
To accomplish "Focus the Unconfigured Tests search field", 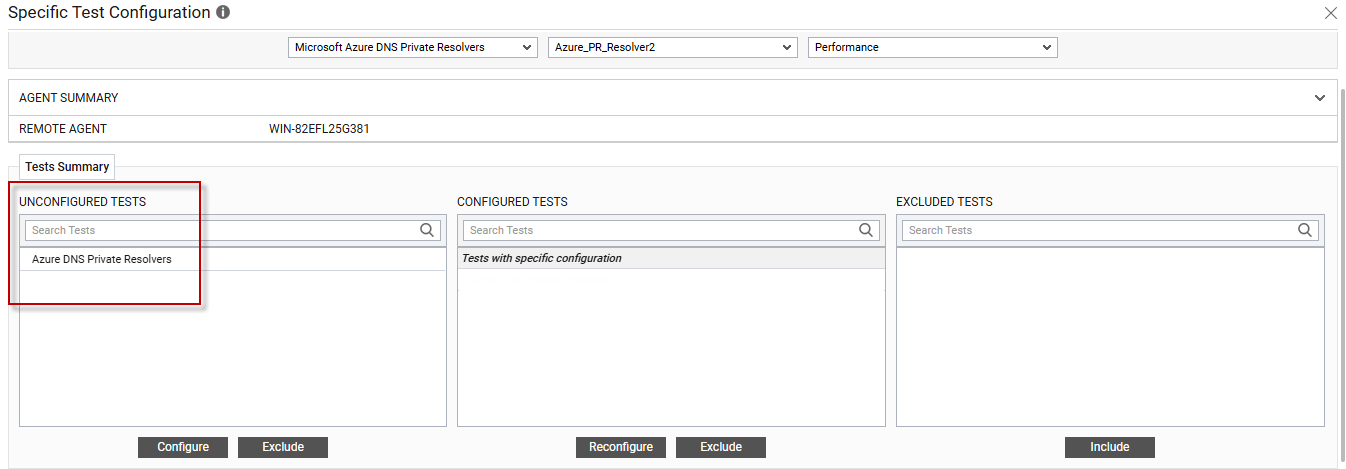I will click(x=220, y=230).
